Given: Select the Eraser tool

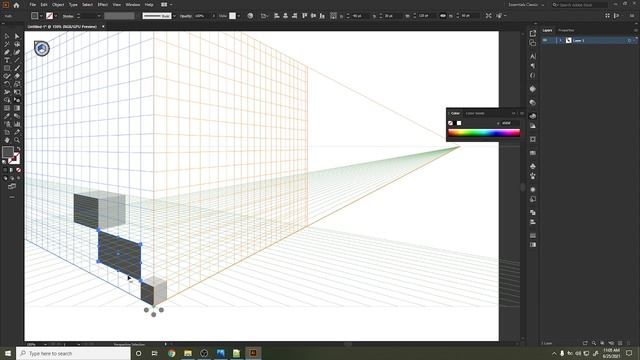Looking at the screenshot, I should 17,76.
